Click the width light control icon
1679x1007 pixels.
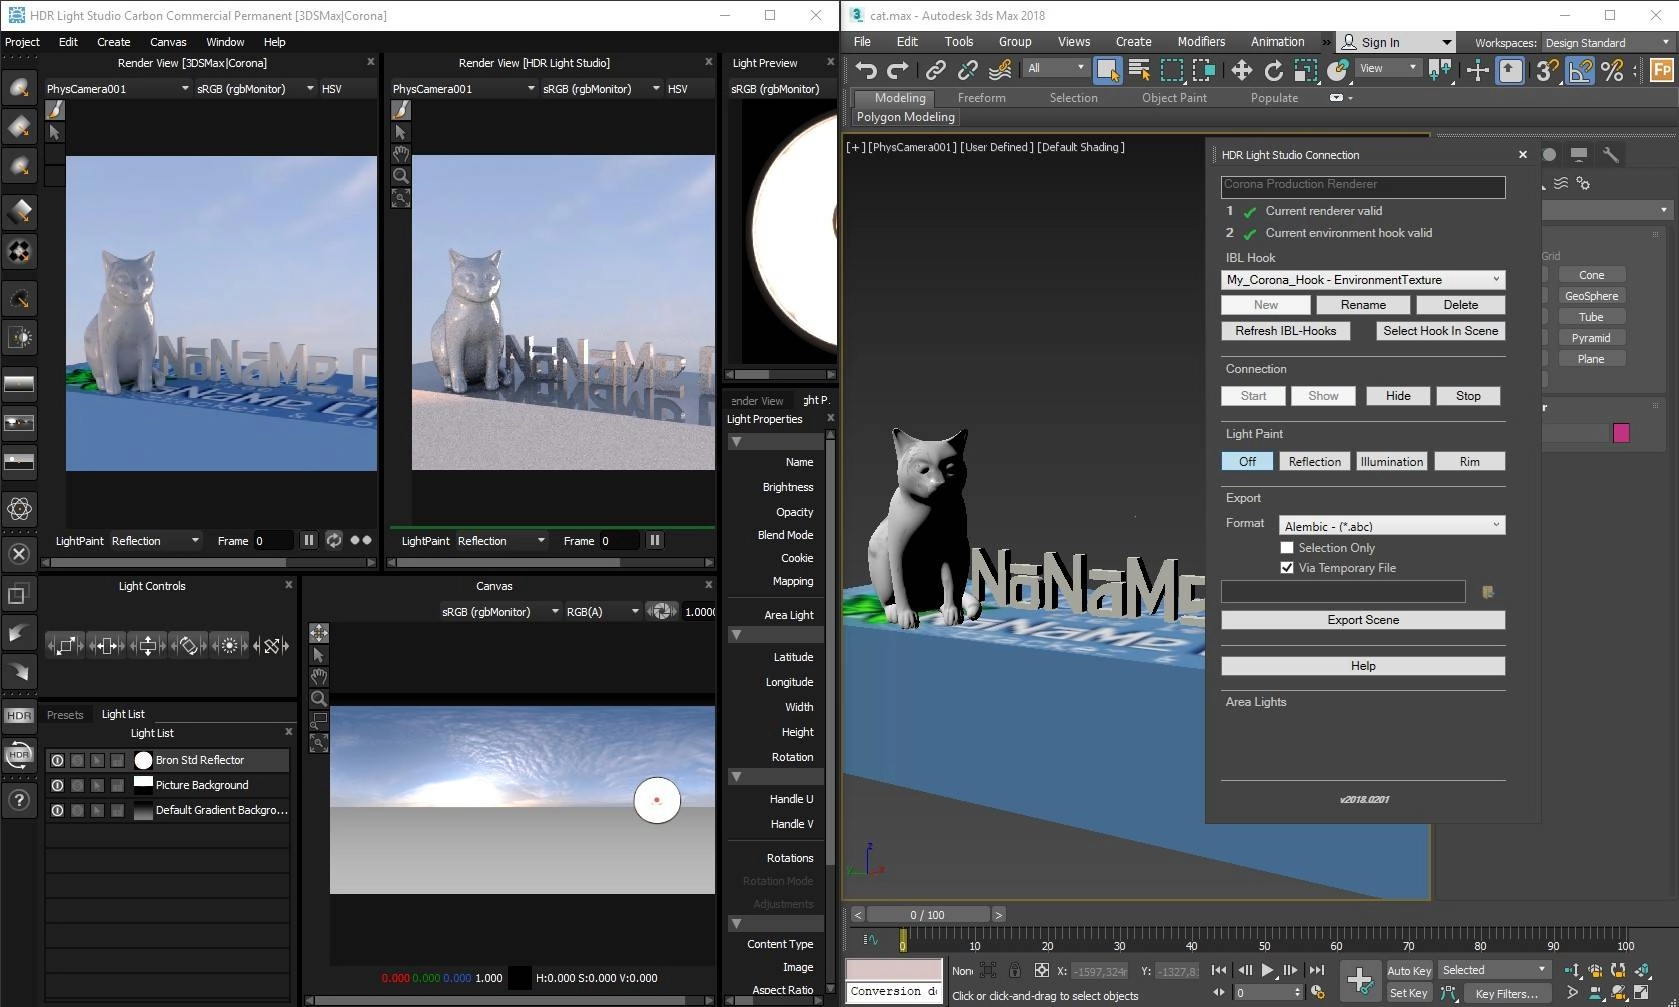pos(106,646)
